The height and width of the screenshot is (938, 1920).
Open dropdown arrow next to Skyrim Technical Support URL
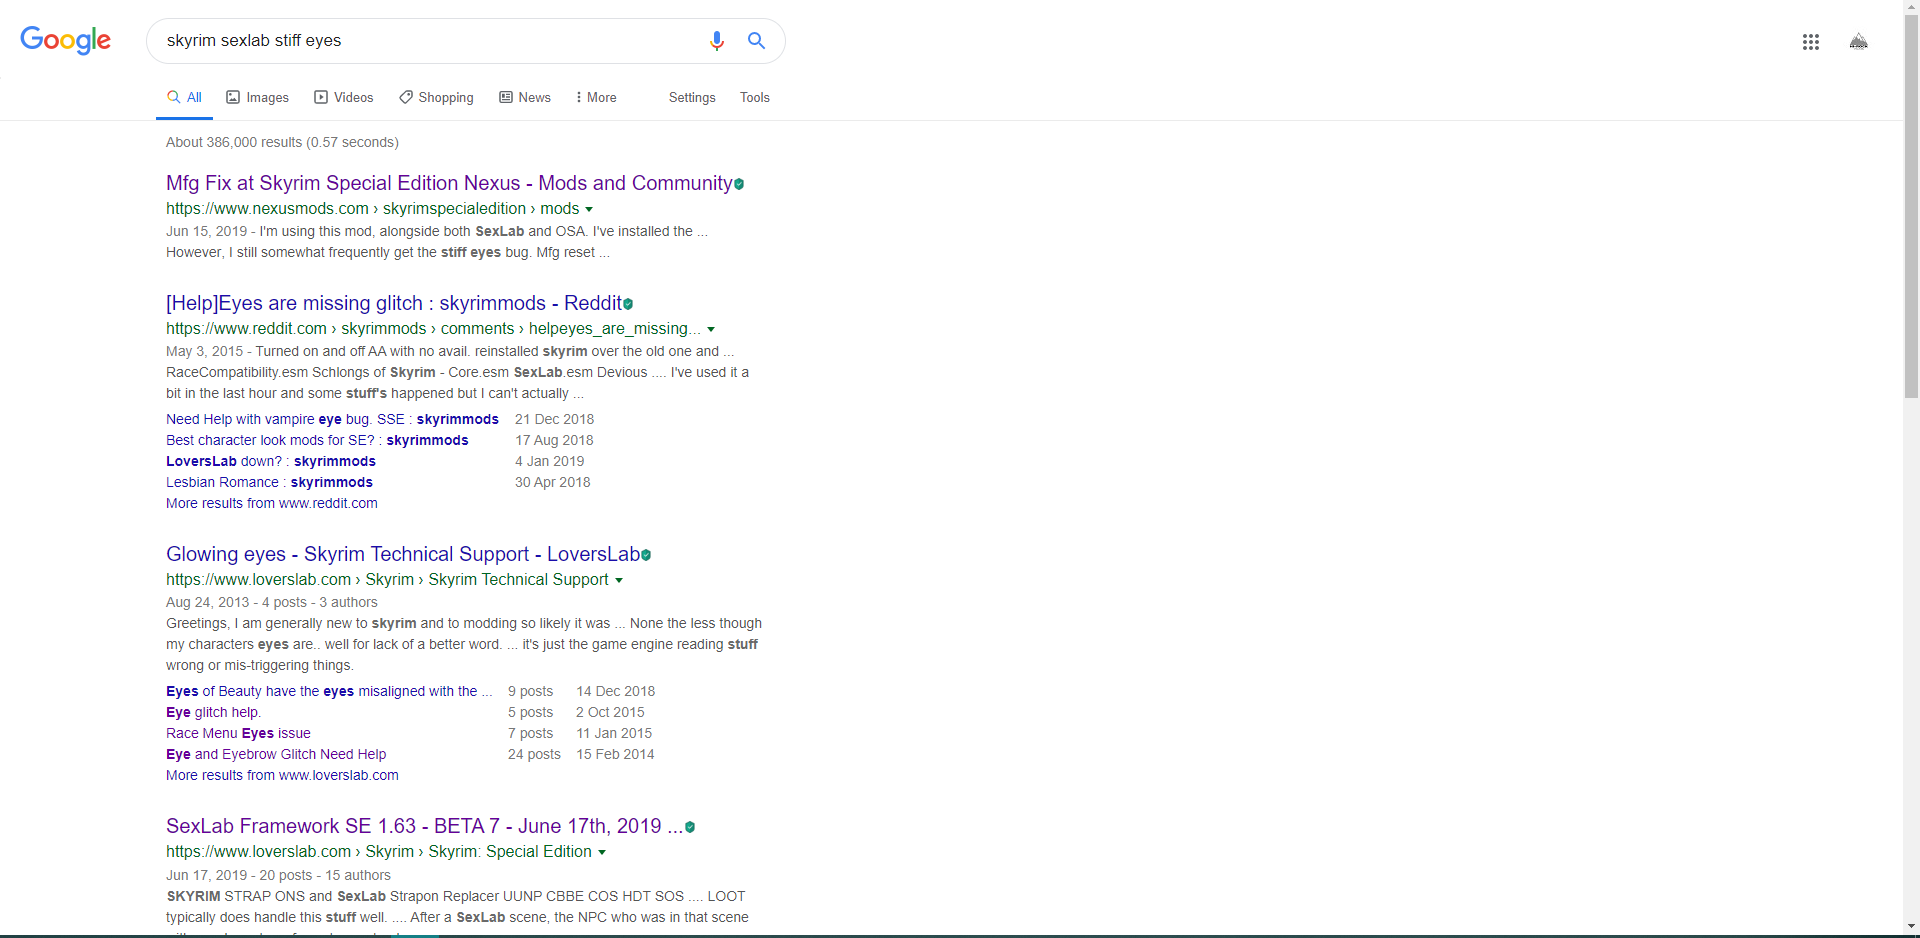(x=619, y=581)
